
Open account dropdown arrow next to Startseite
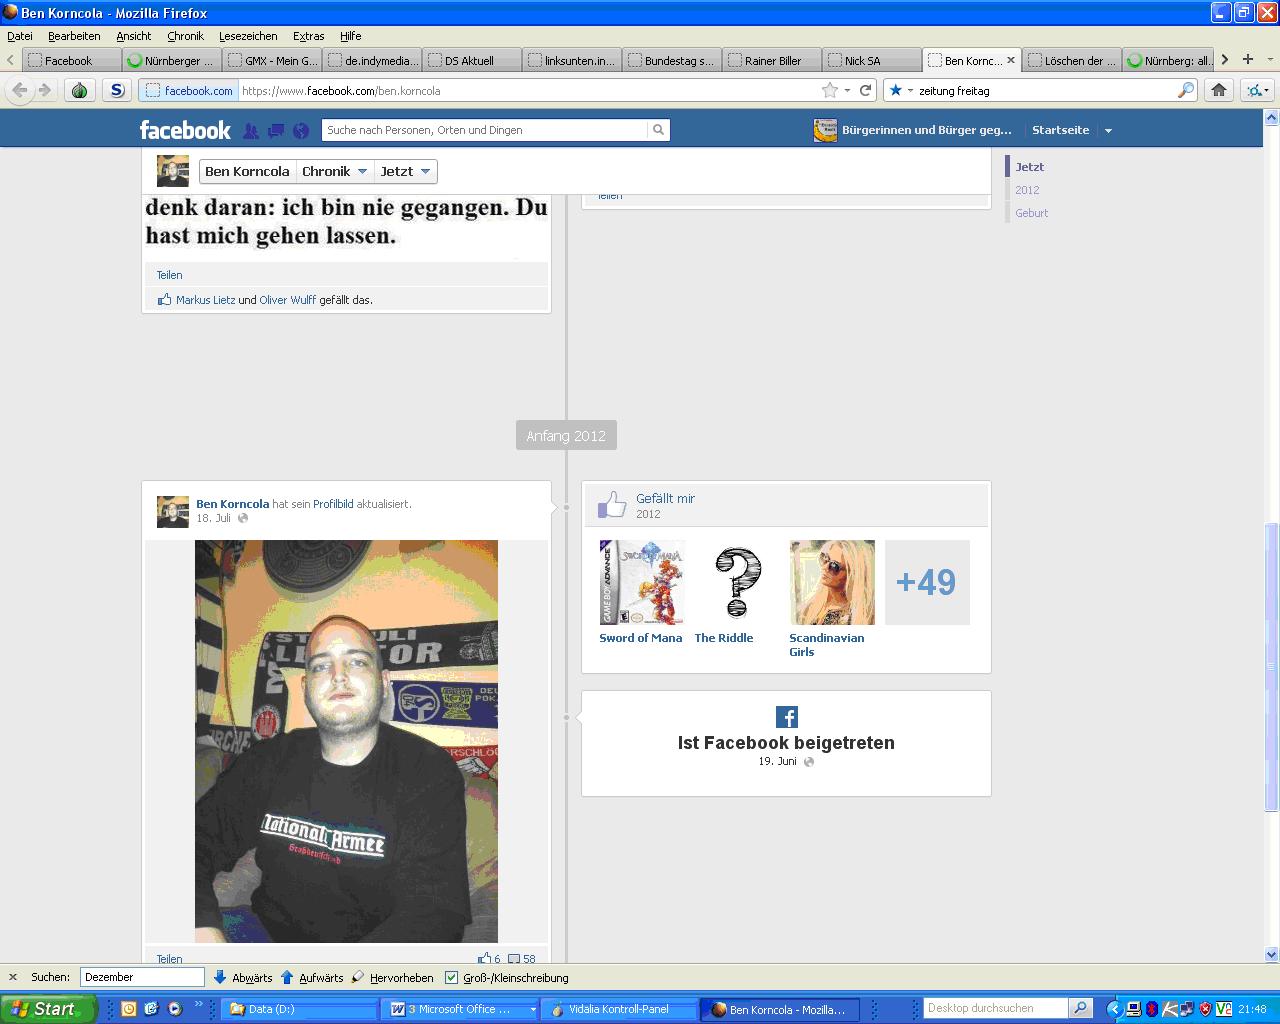point(1108,130)
